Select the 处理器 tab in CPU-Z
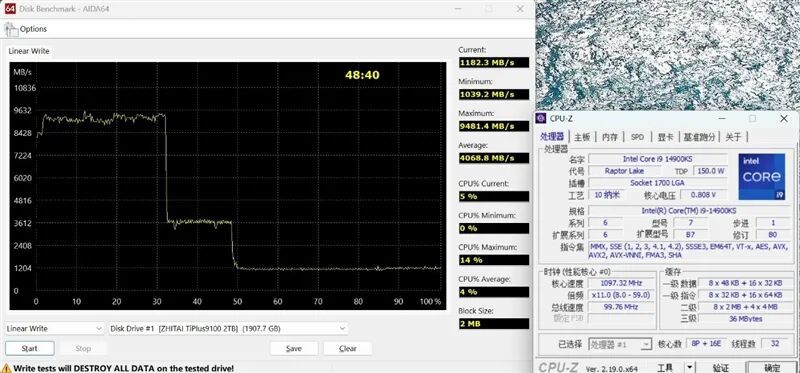This screenshot has width=800, height=373. 553,137
